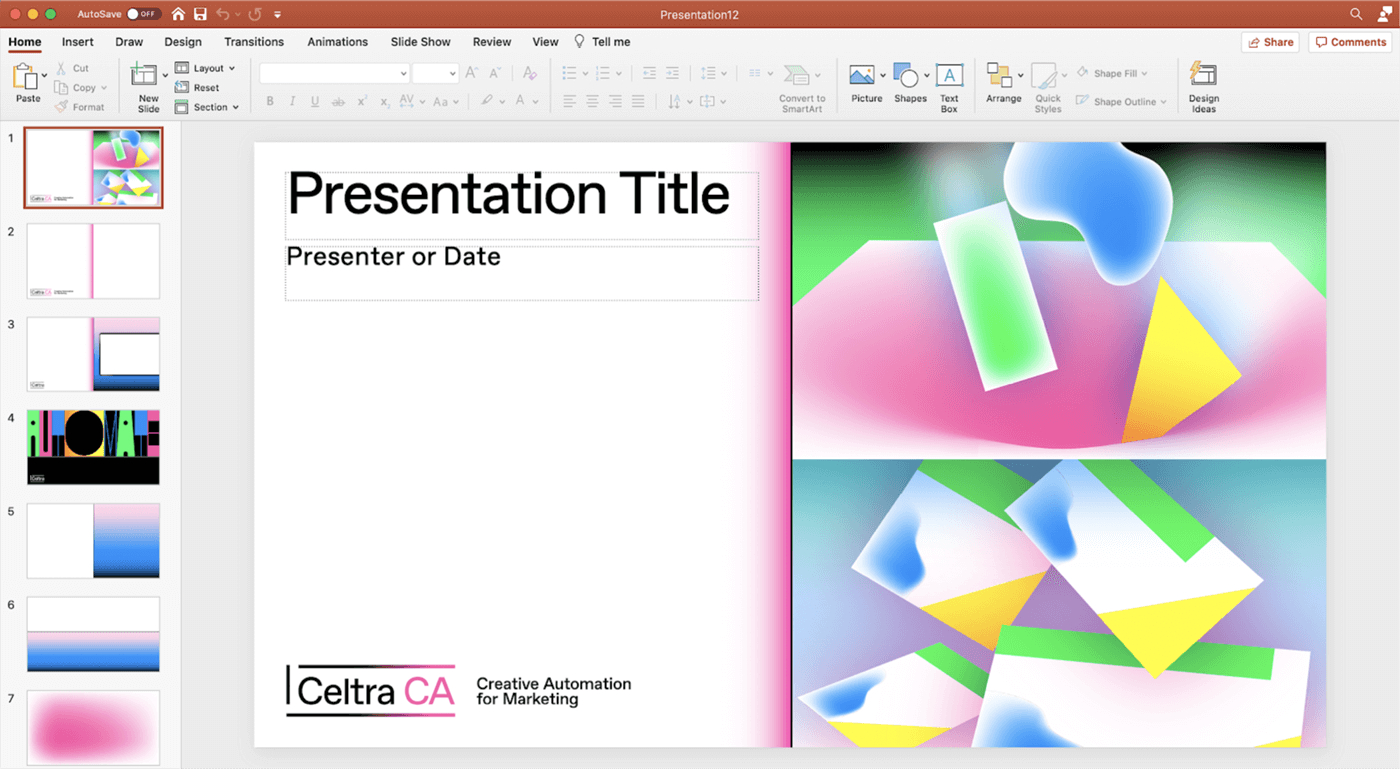Click the Share button
The height and width of the screenshot is (769, 1400).
point(1270,42)
